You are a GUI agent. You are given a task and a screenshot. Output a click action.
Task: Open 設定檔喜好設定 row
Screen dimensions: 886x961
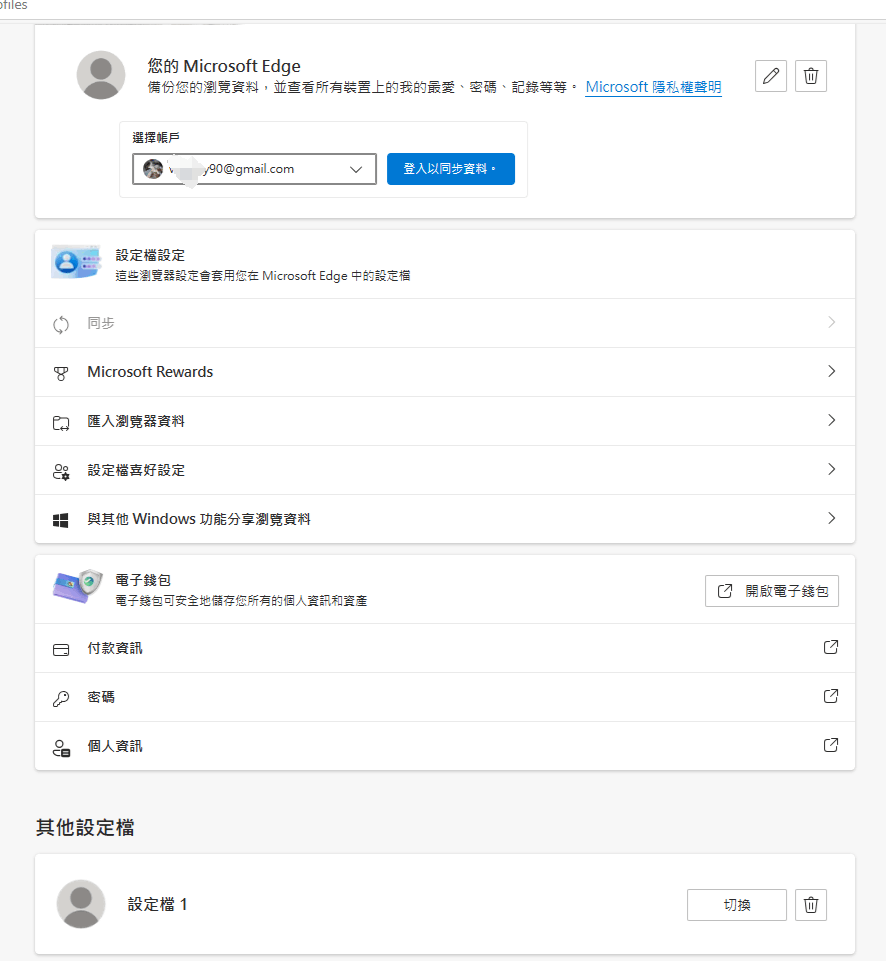445,470
